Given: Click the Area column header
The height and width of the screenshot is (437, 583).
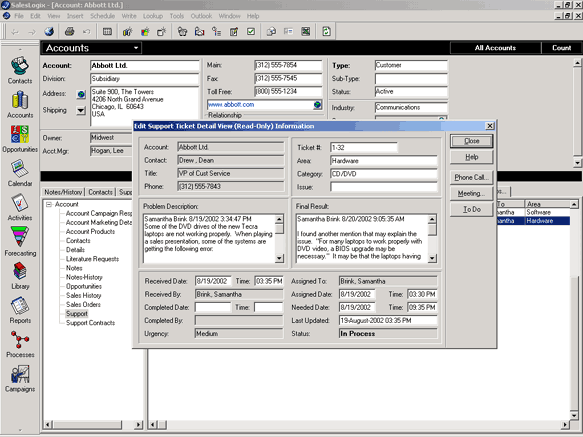Looking at the screenshot, I should point(547,204).
